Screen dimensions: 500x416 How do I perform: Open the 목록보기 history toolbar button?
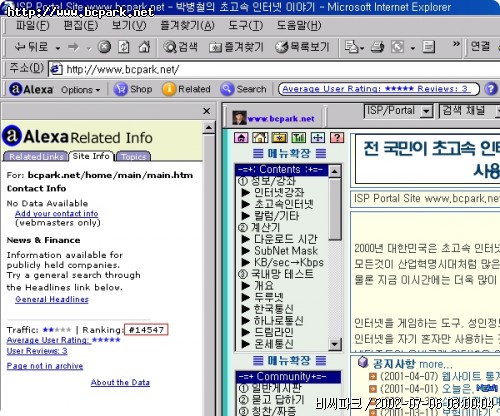coord(302,47)
